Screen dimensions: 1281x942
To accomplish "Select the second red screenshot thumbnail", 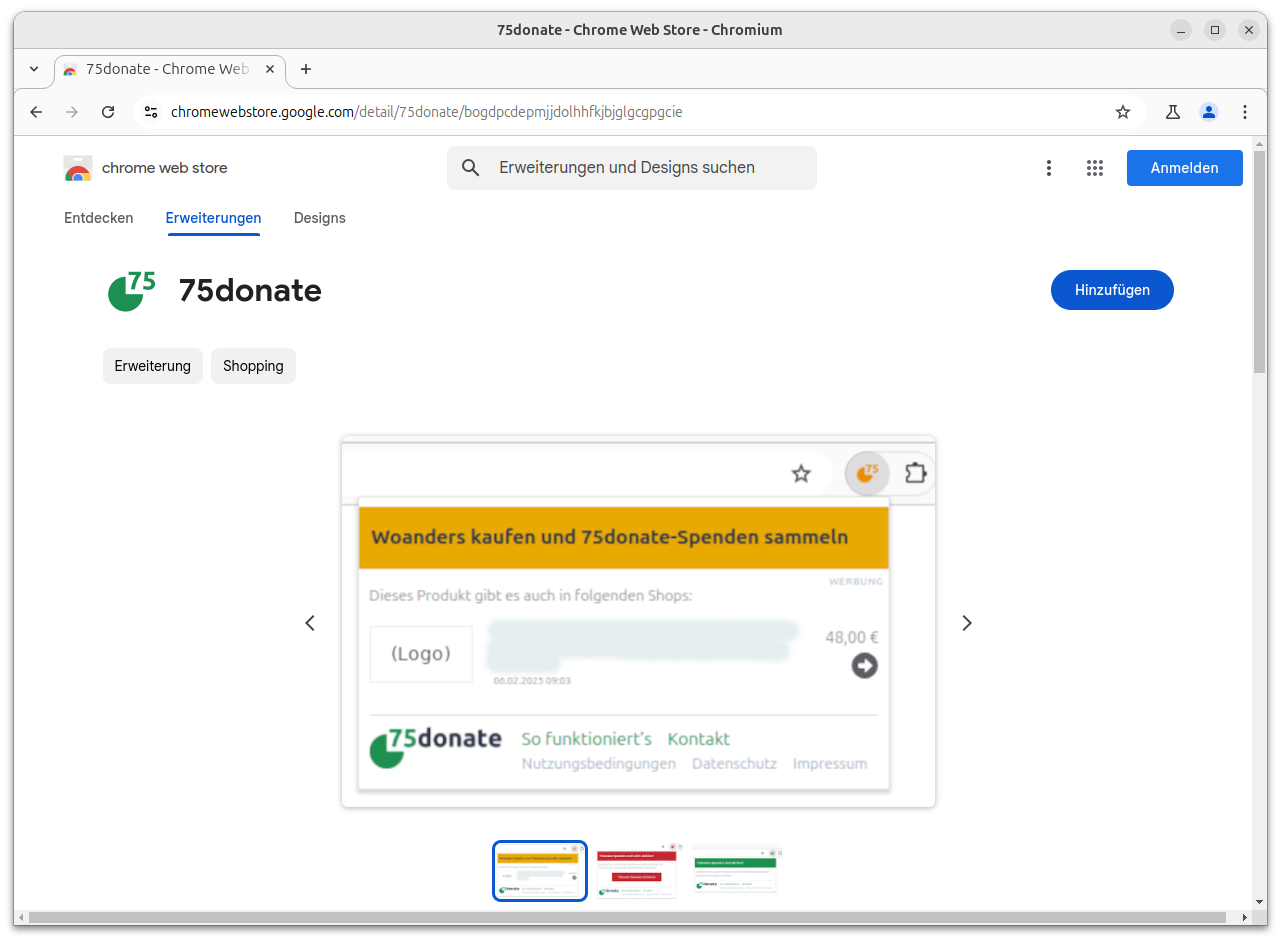I will 637,871.
